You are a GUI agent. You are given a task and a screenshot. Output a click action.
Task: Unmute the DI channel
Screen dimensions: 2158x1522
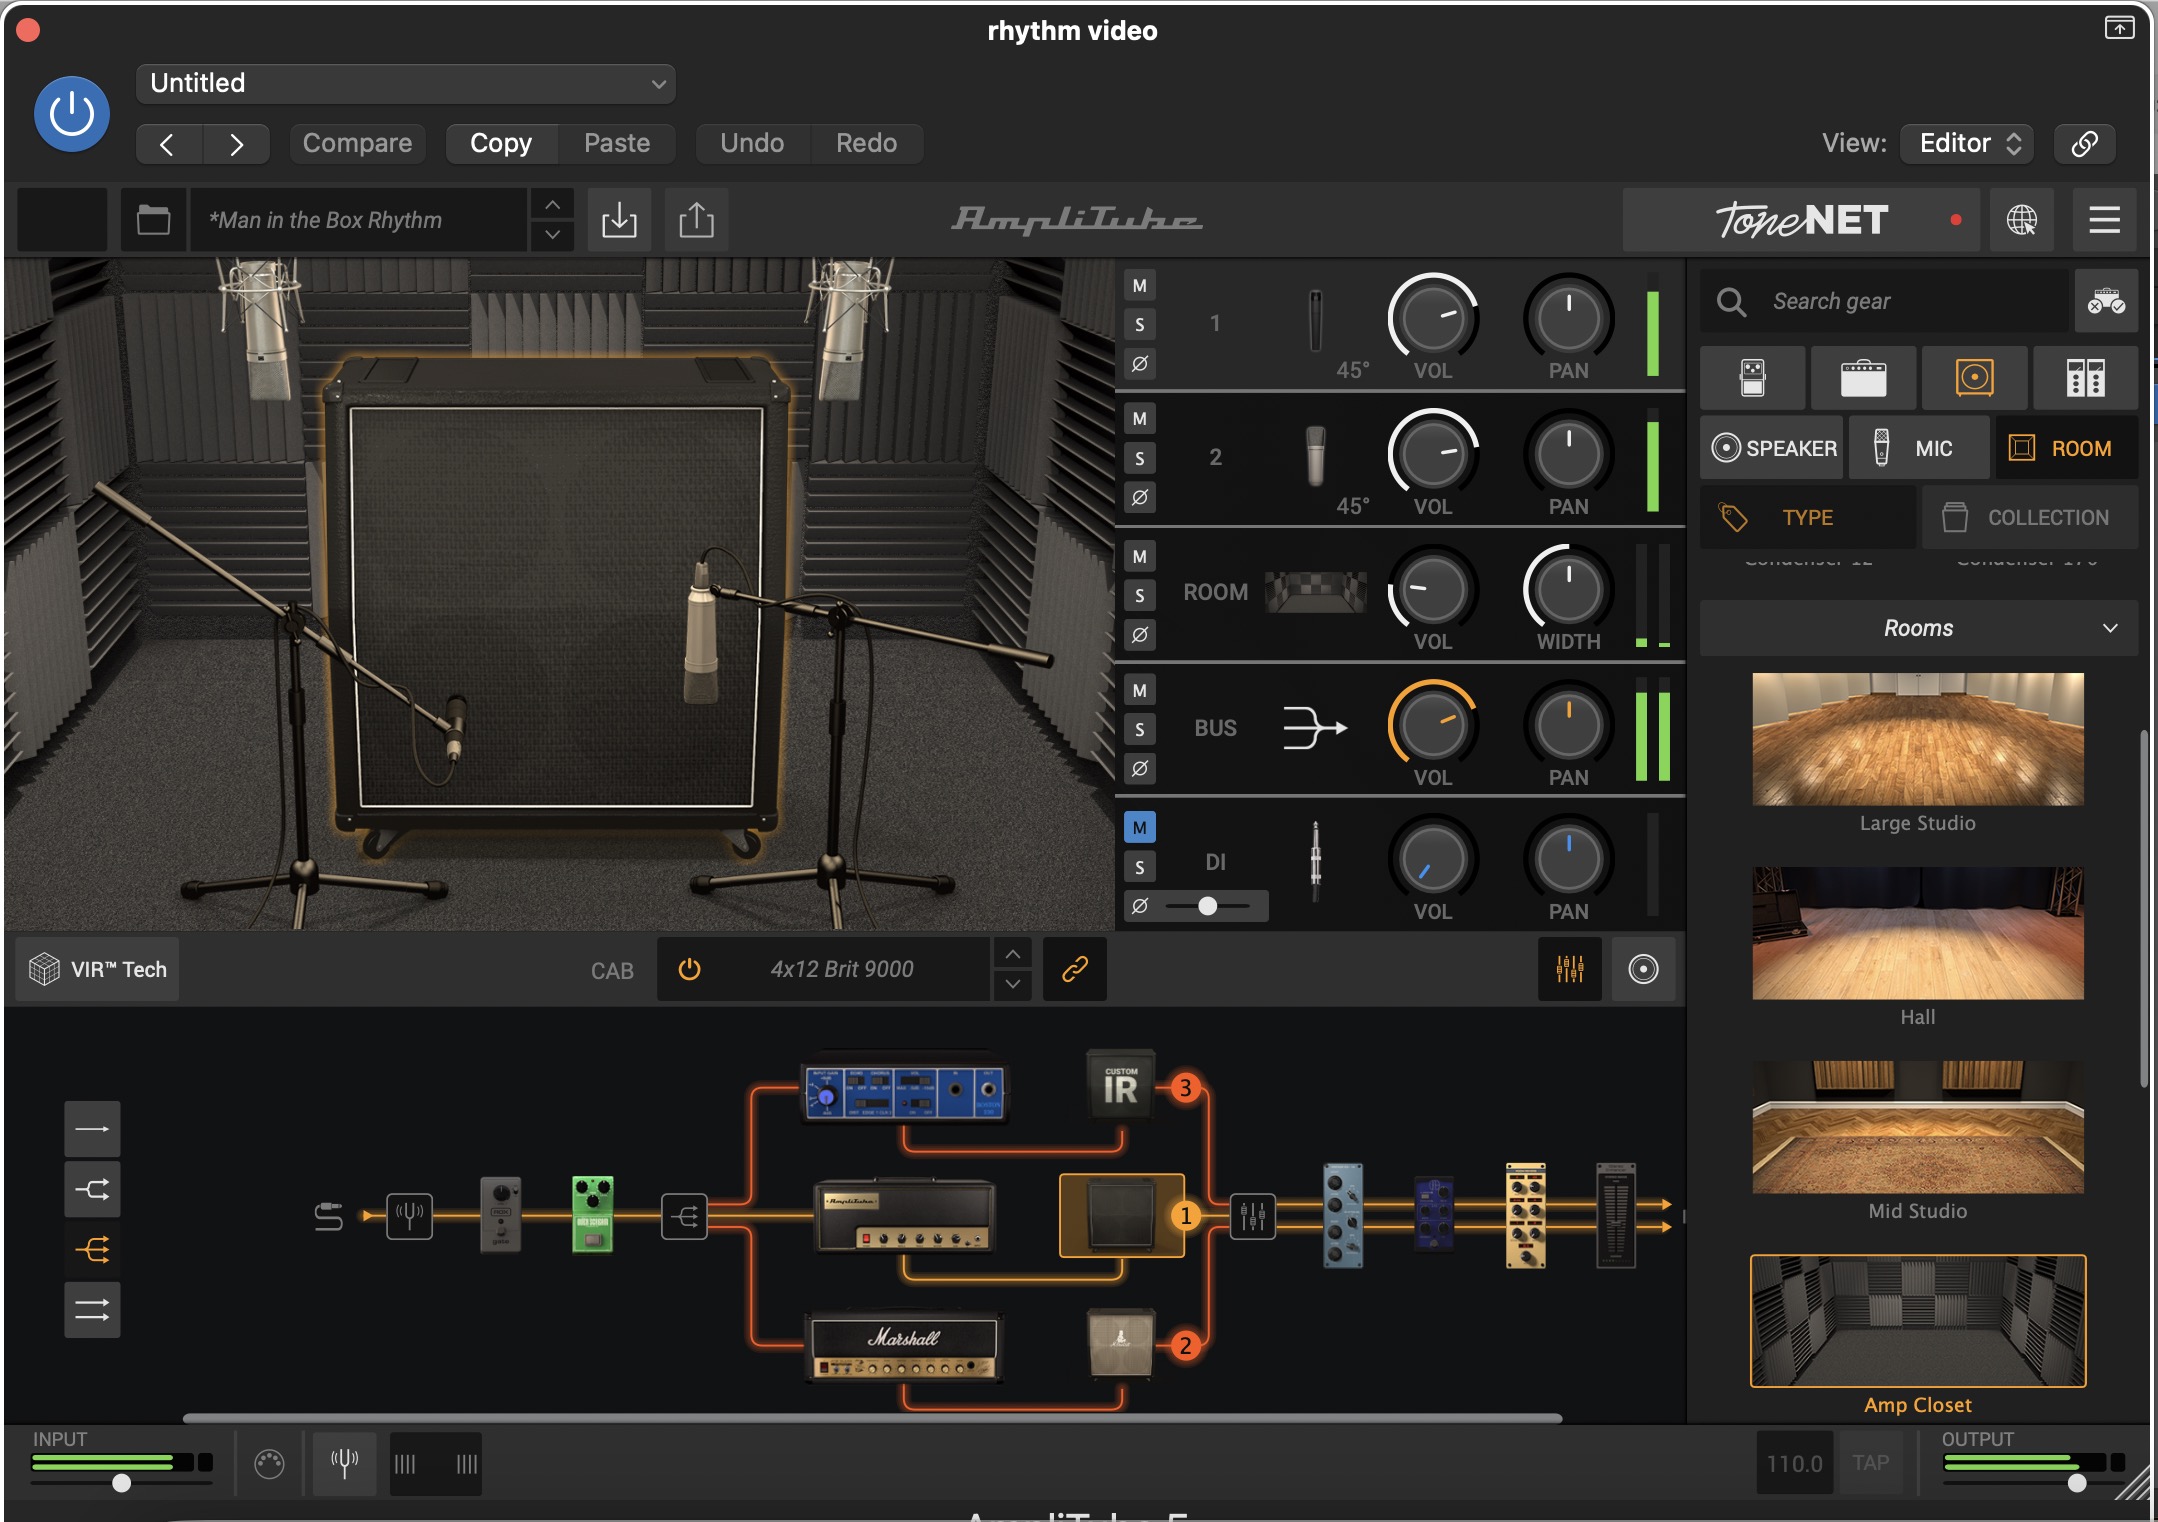[1139, 827]
